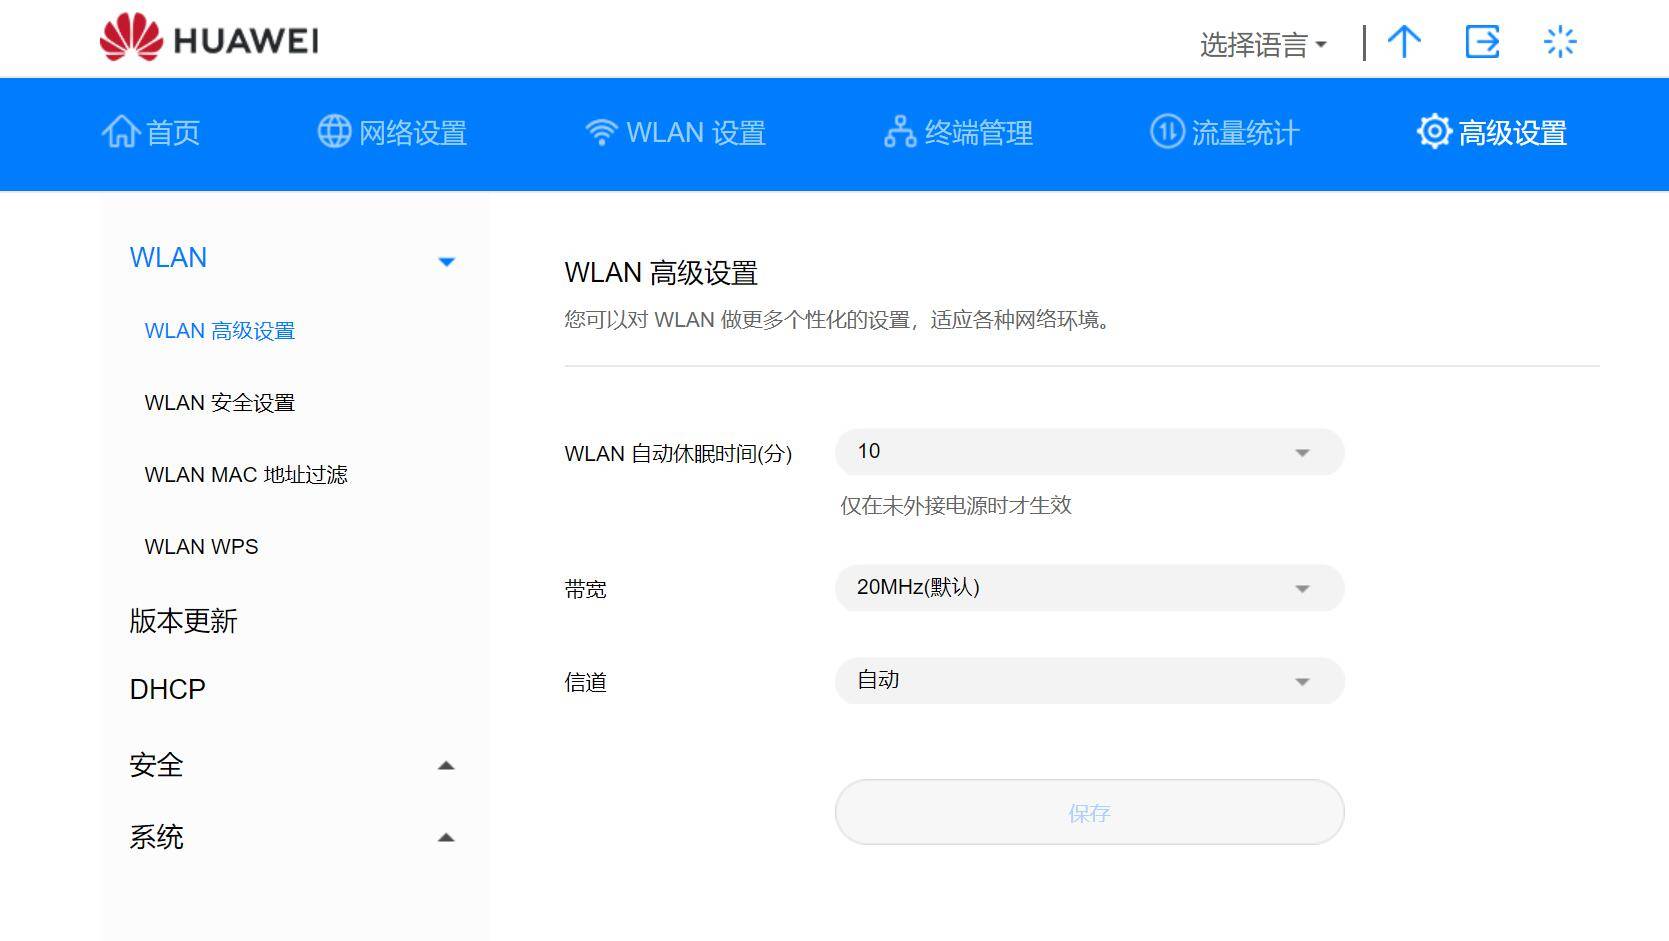
Task: Collapse the WLAN sidebar section
Action: tap(447, 262)
